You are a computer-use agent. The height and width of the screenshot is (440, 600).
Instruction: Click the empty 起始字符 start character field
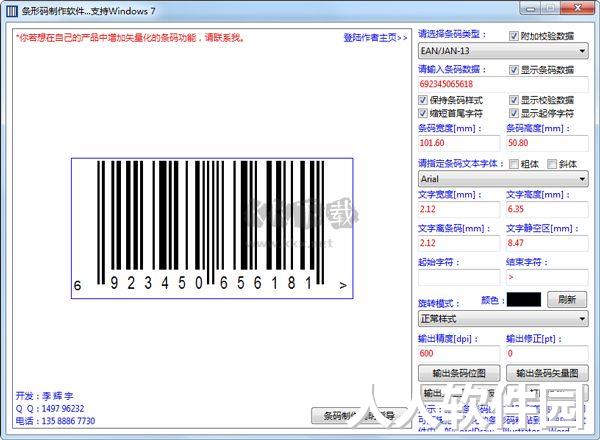[x=459, y=277]
